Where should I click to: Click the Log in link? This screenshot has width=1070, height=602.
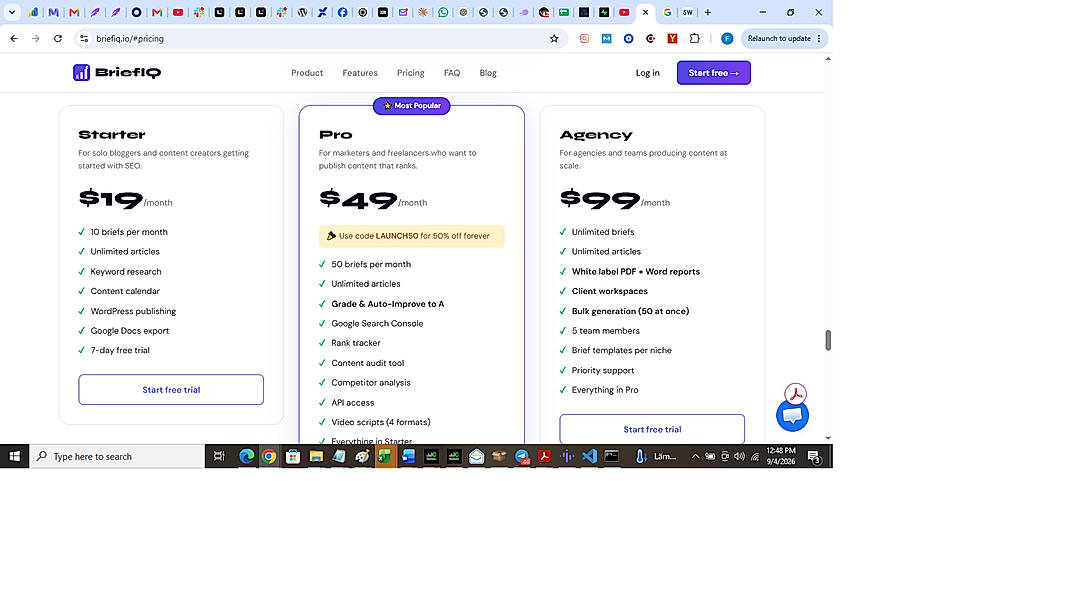point(648,73)
